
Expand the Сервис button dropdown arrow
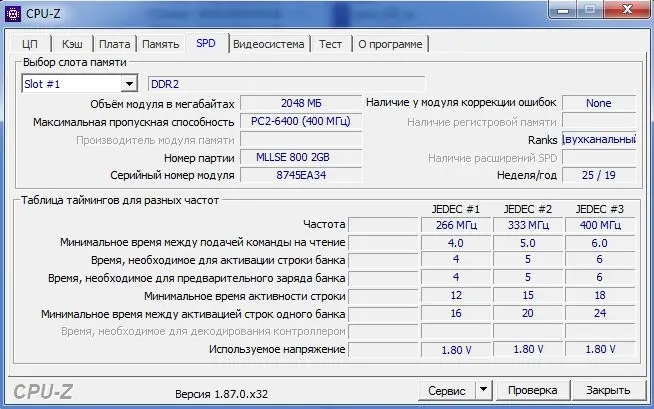pyautogui.click(x=483, y=390)
